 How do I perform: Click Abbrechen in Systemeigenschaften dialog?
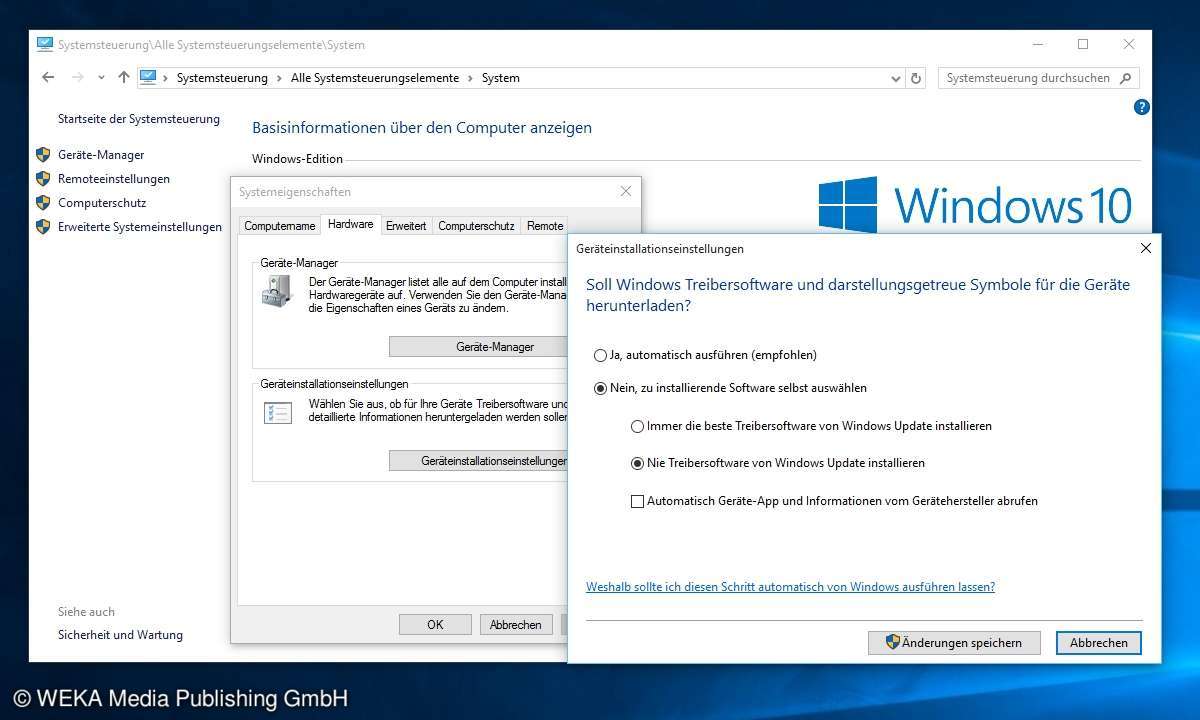click(x=516, y=624)
